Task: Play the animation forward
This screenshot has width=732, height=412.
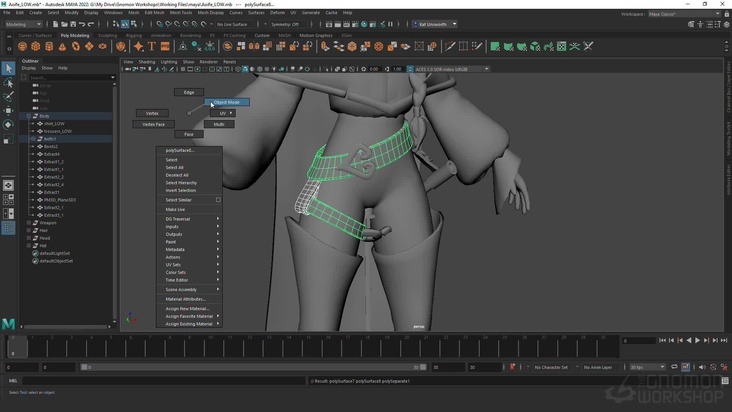Action: click(x=697, y=341)
